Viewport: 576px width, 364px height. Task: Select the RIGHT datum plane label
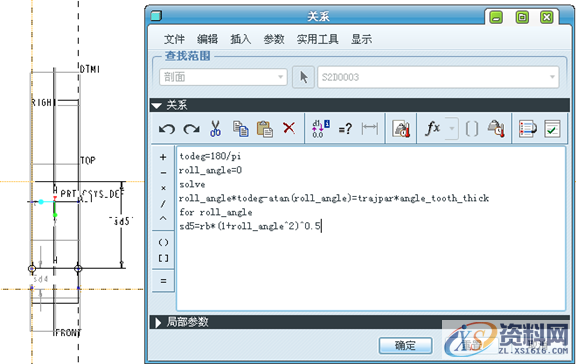point(44,103)
